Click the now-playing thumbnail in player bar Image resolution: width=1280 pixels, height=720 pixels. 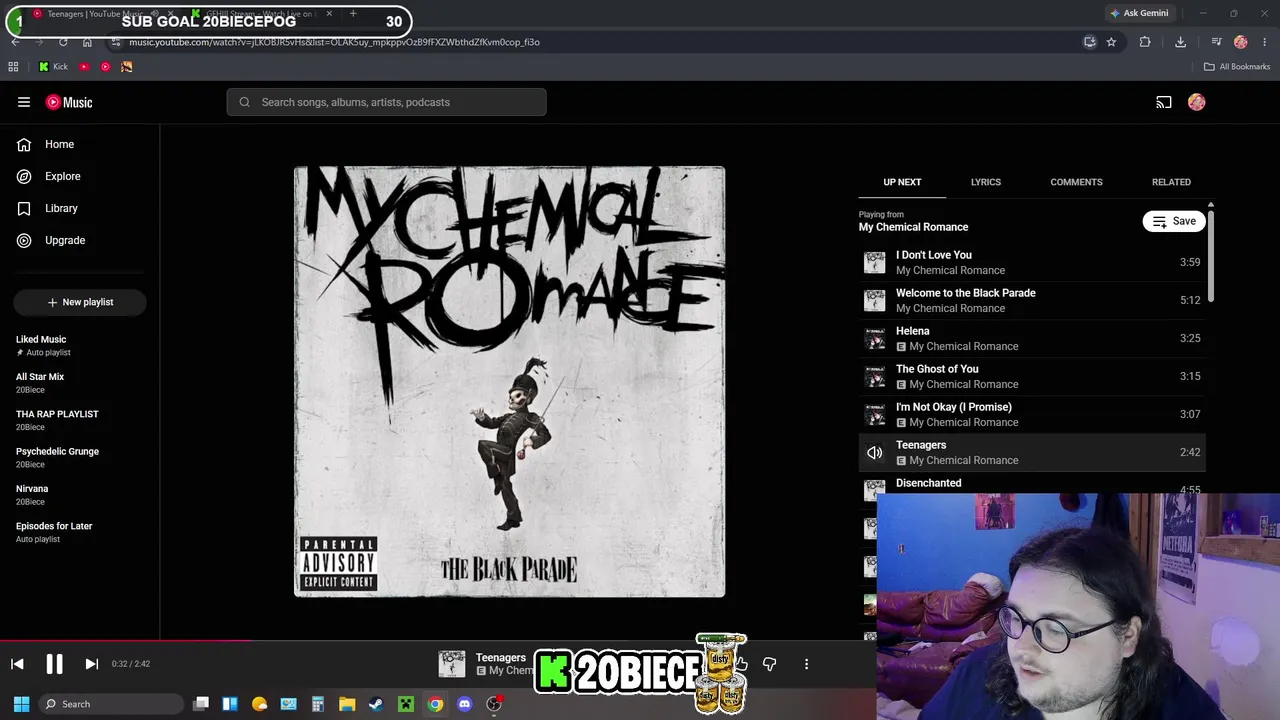[x=452, y=664]
